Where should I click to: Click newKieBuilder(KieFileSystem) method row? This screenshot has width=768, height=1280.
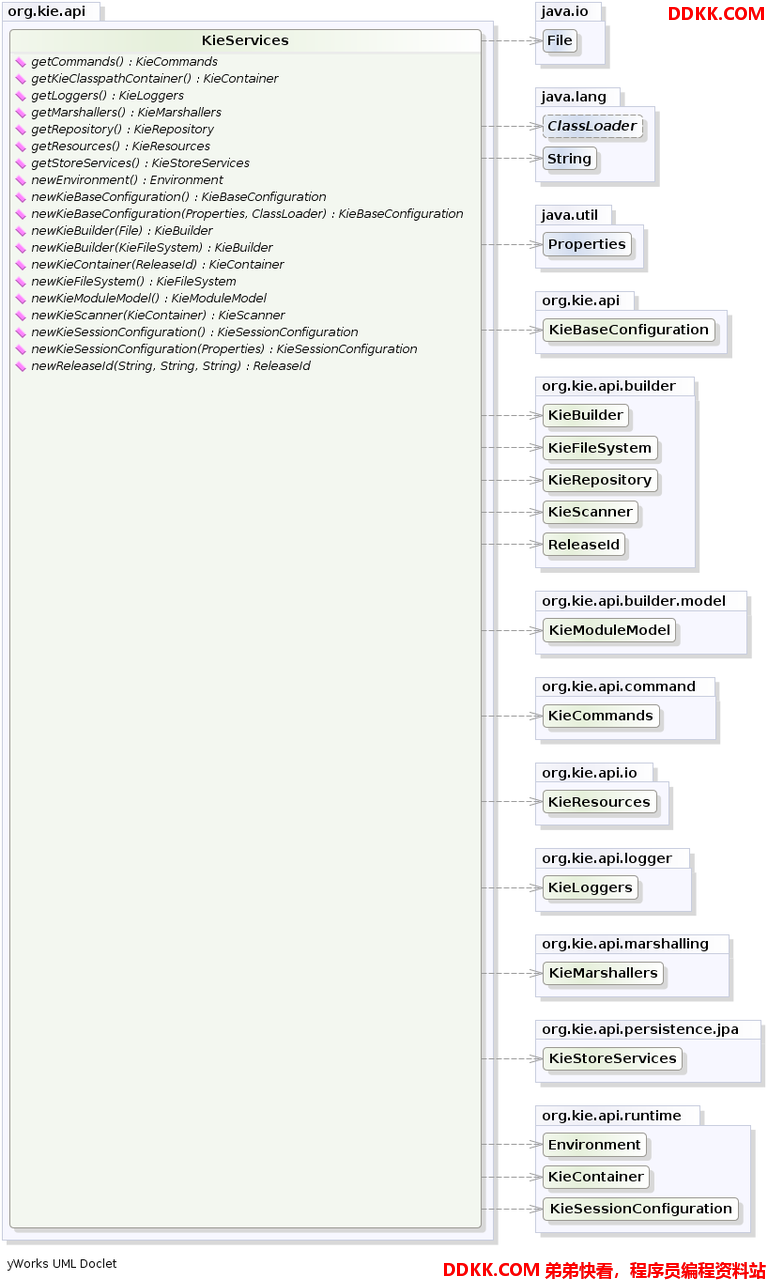[152, 248]
